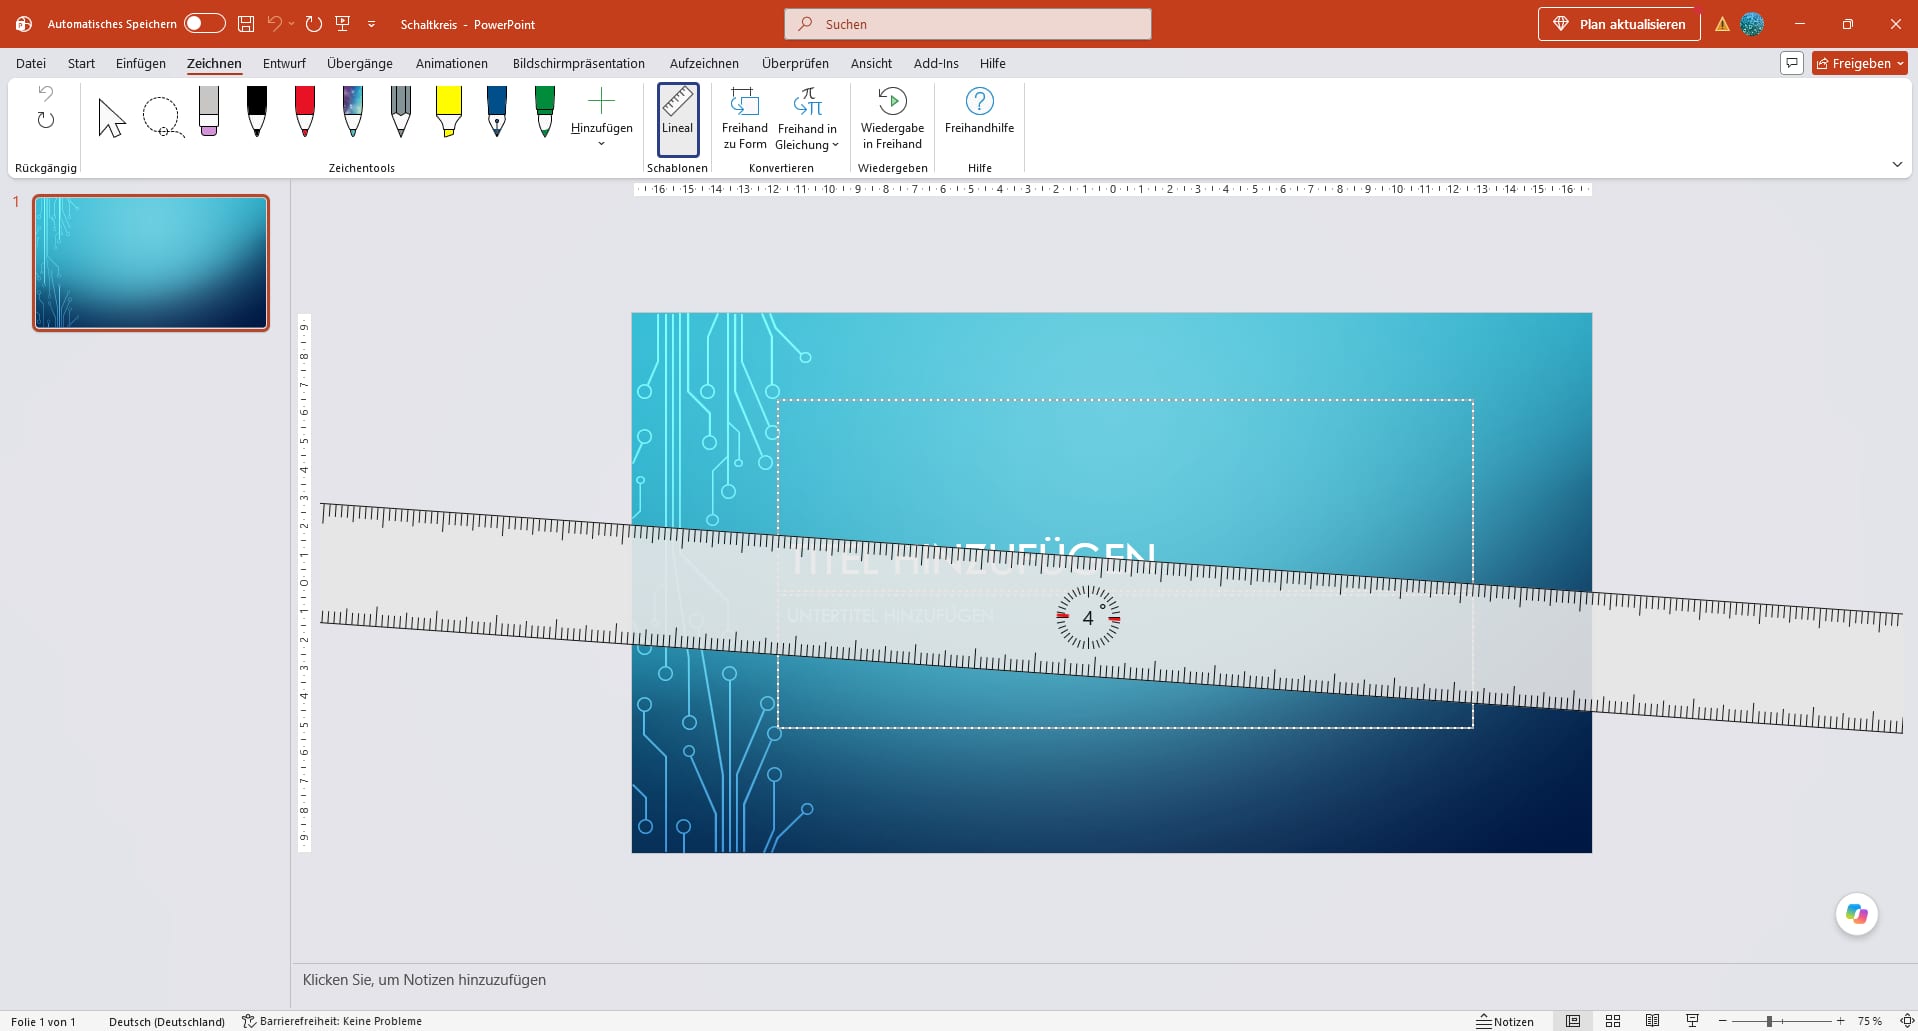Switch to the Einfügen tab
The image size is (1918, 1031).
(141, 63)
